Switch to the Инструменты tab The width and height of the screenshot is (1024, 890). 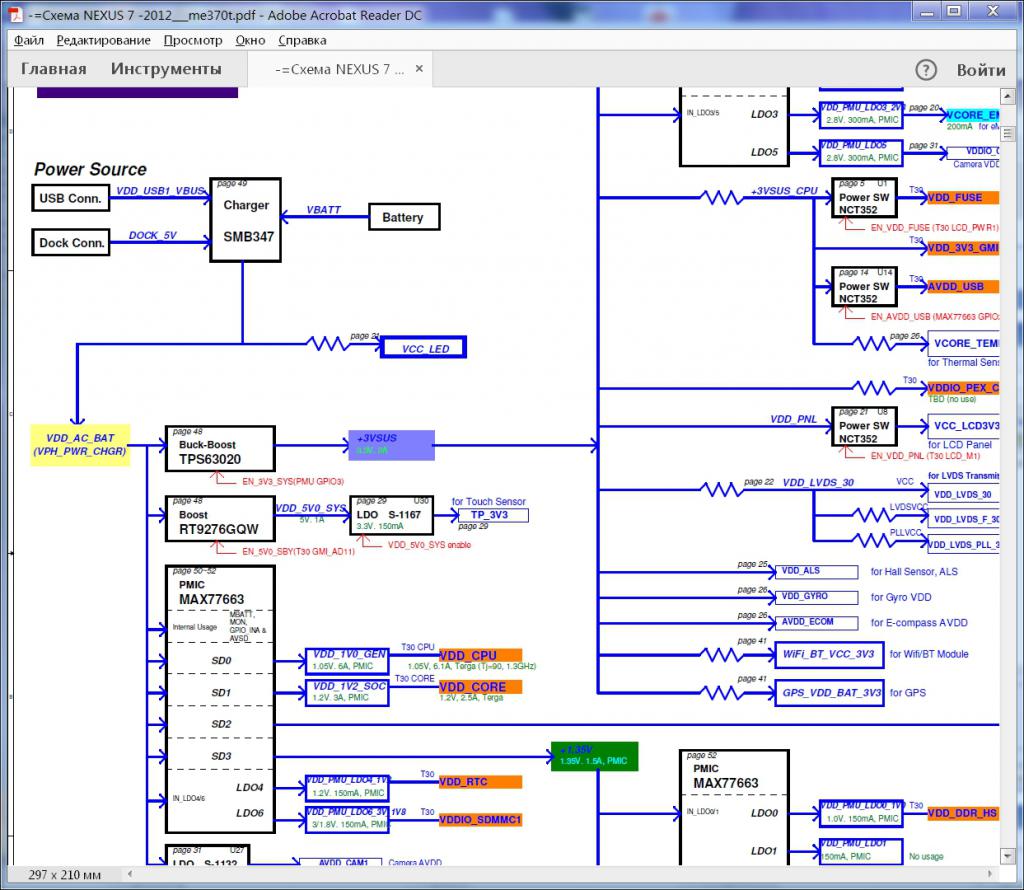(166, 70)
